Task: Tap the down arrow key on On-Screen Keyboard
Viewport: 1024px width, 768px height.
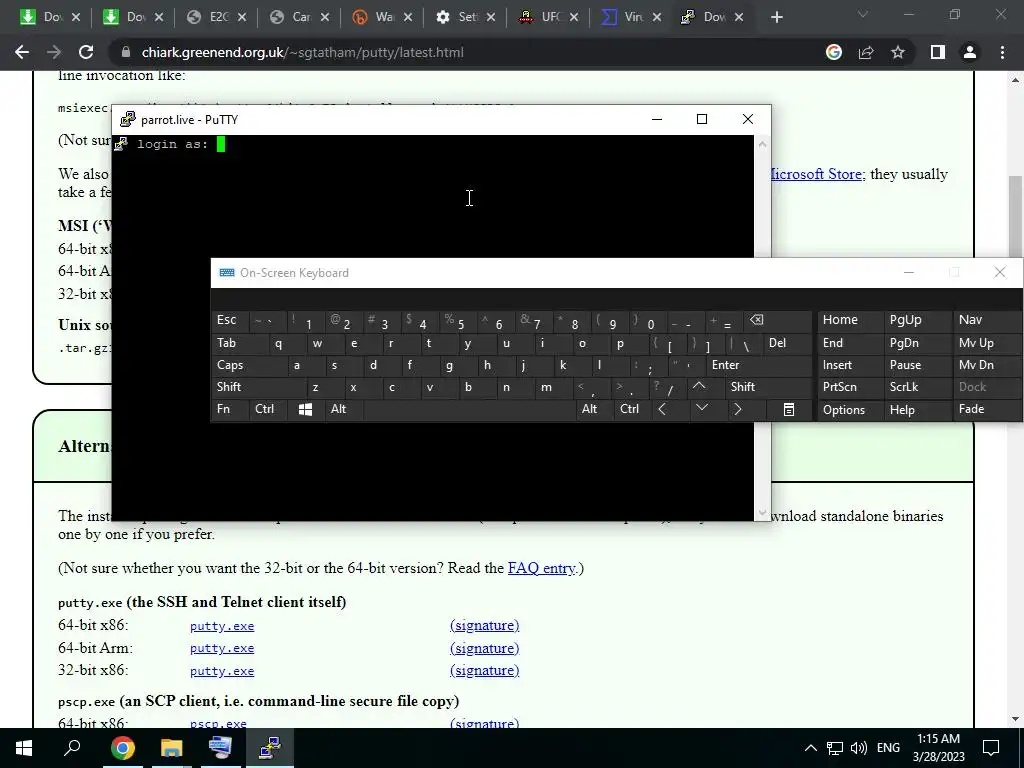Action: tap(702, 409)
